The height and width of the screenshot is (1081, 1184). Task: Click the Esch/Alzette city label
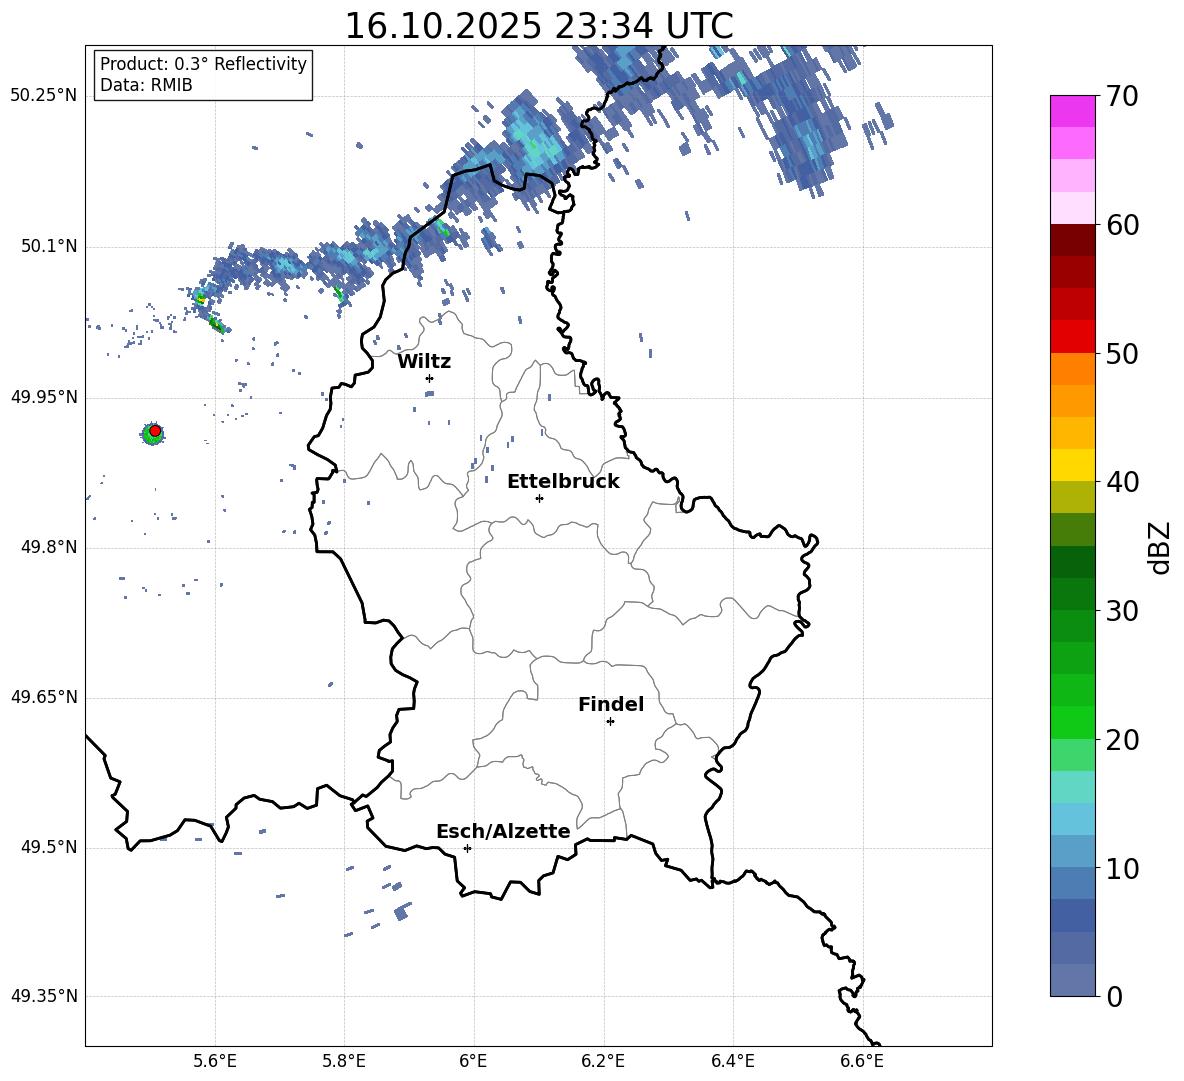coord(503,831)
